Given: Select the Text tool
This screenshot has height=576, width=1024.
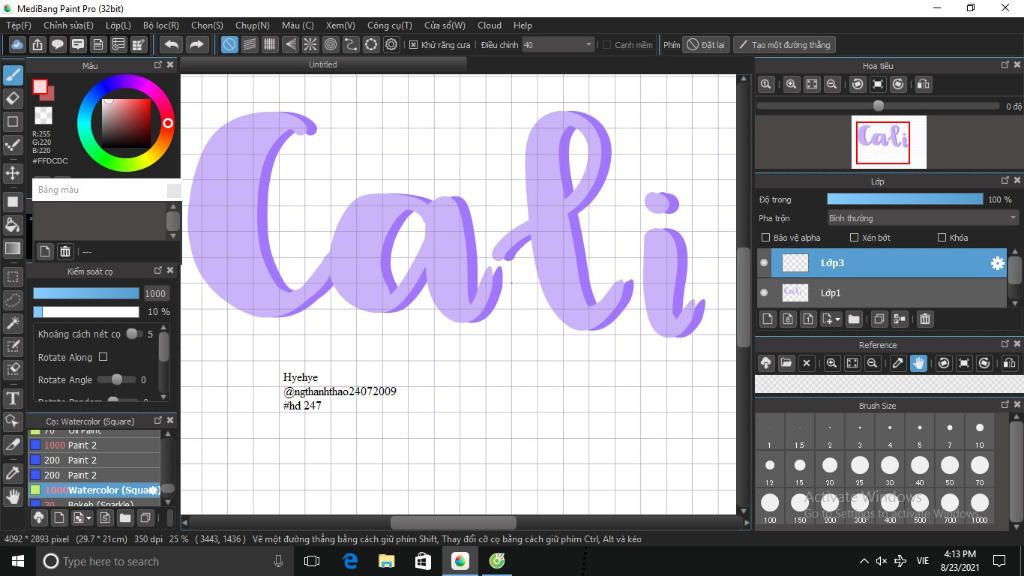Looking at the screenshot, I should [13, 398].
